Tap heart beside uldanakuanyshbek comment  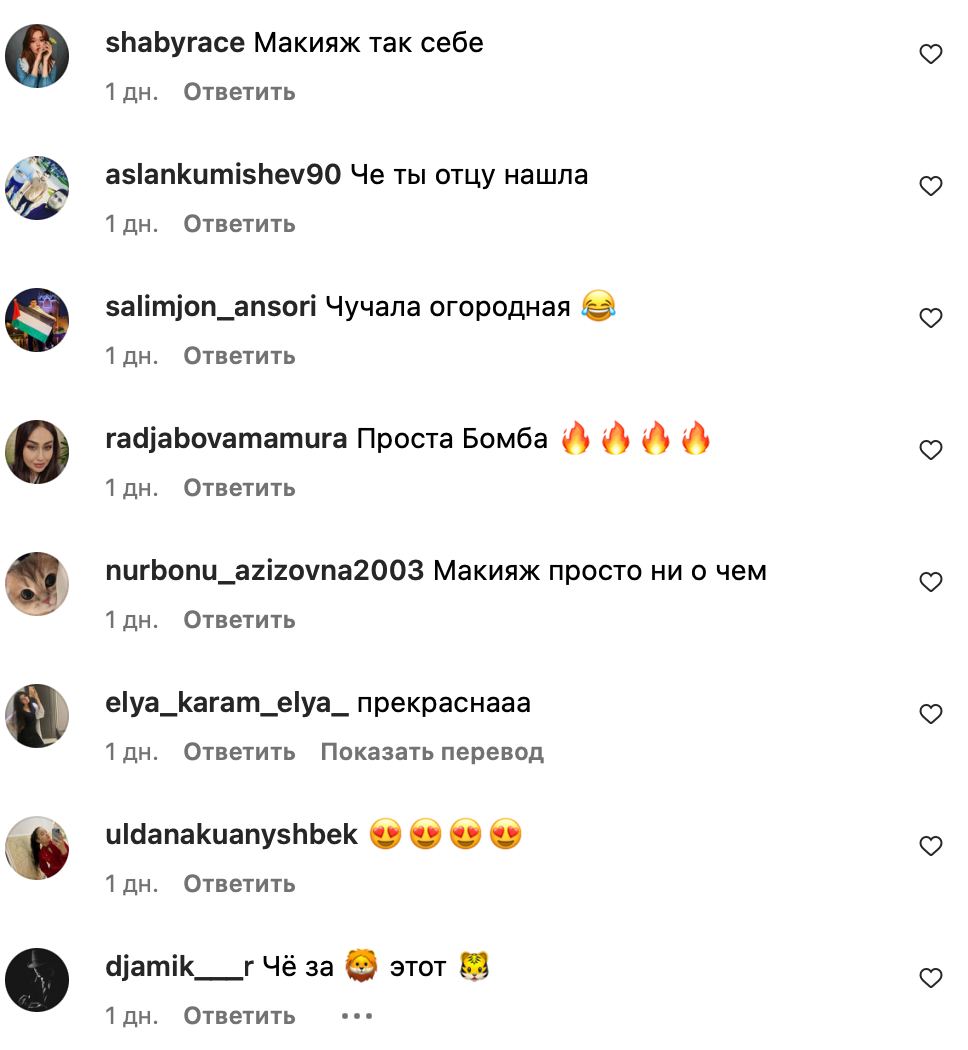click(x=931, y=845)
